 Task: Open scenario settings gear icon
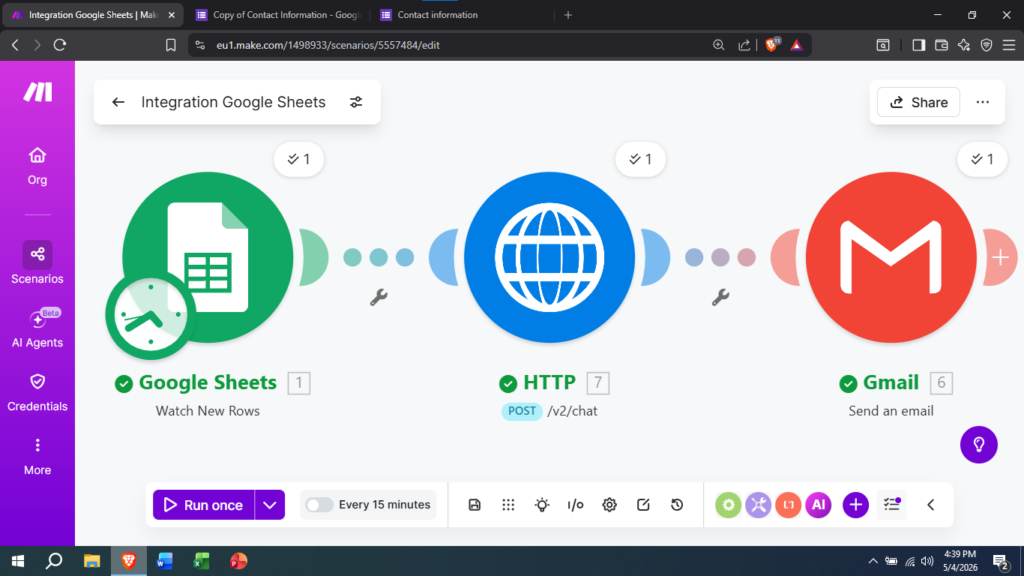click(609, 505)
